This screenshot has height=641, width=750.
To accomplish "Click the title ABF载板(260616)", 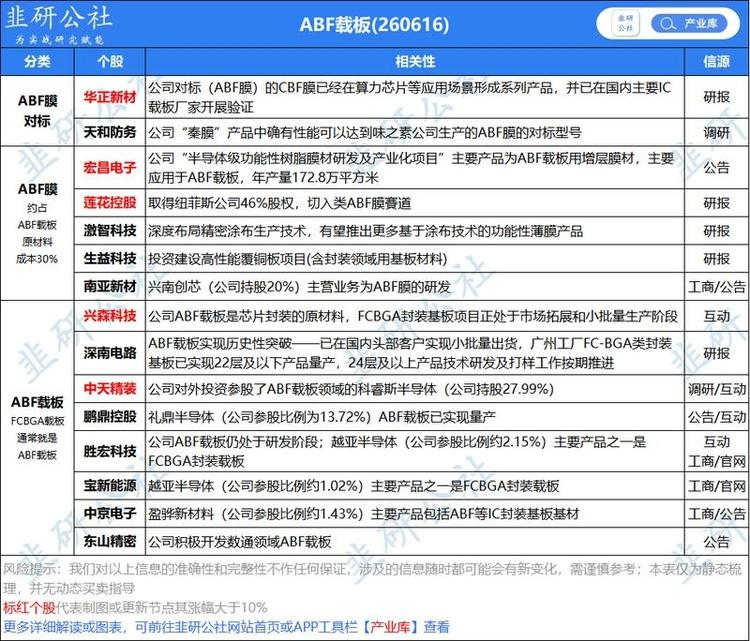I will click(375, 24).
